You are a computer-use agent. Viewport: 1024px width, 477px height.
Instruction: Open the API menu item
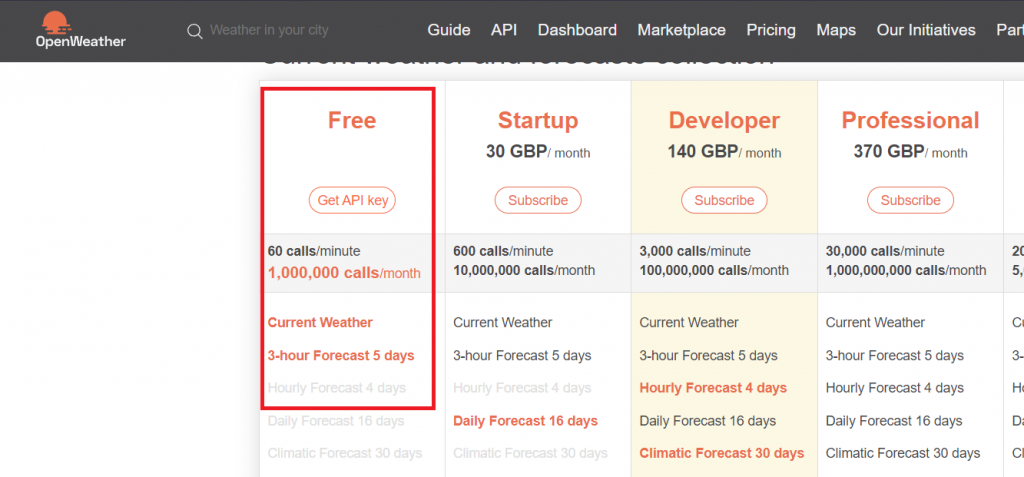[x=504, y=30]
